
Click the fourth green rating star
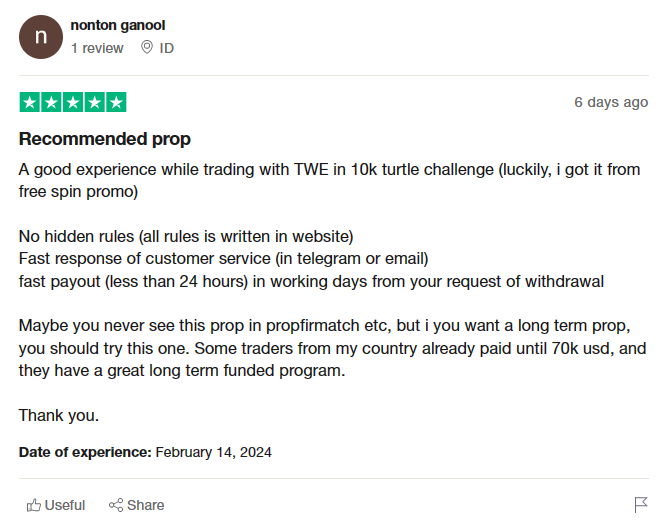coord(95,102)
